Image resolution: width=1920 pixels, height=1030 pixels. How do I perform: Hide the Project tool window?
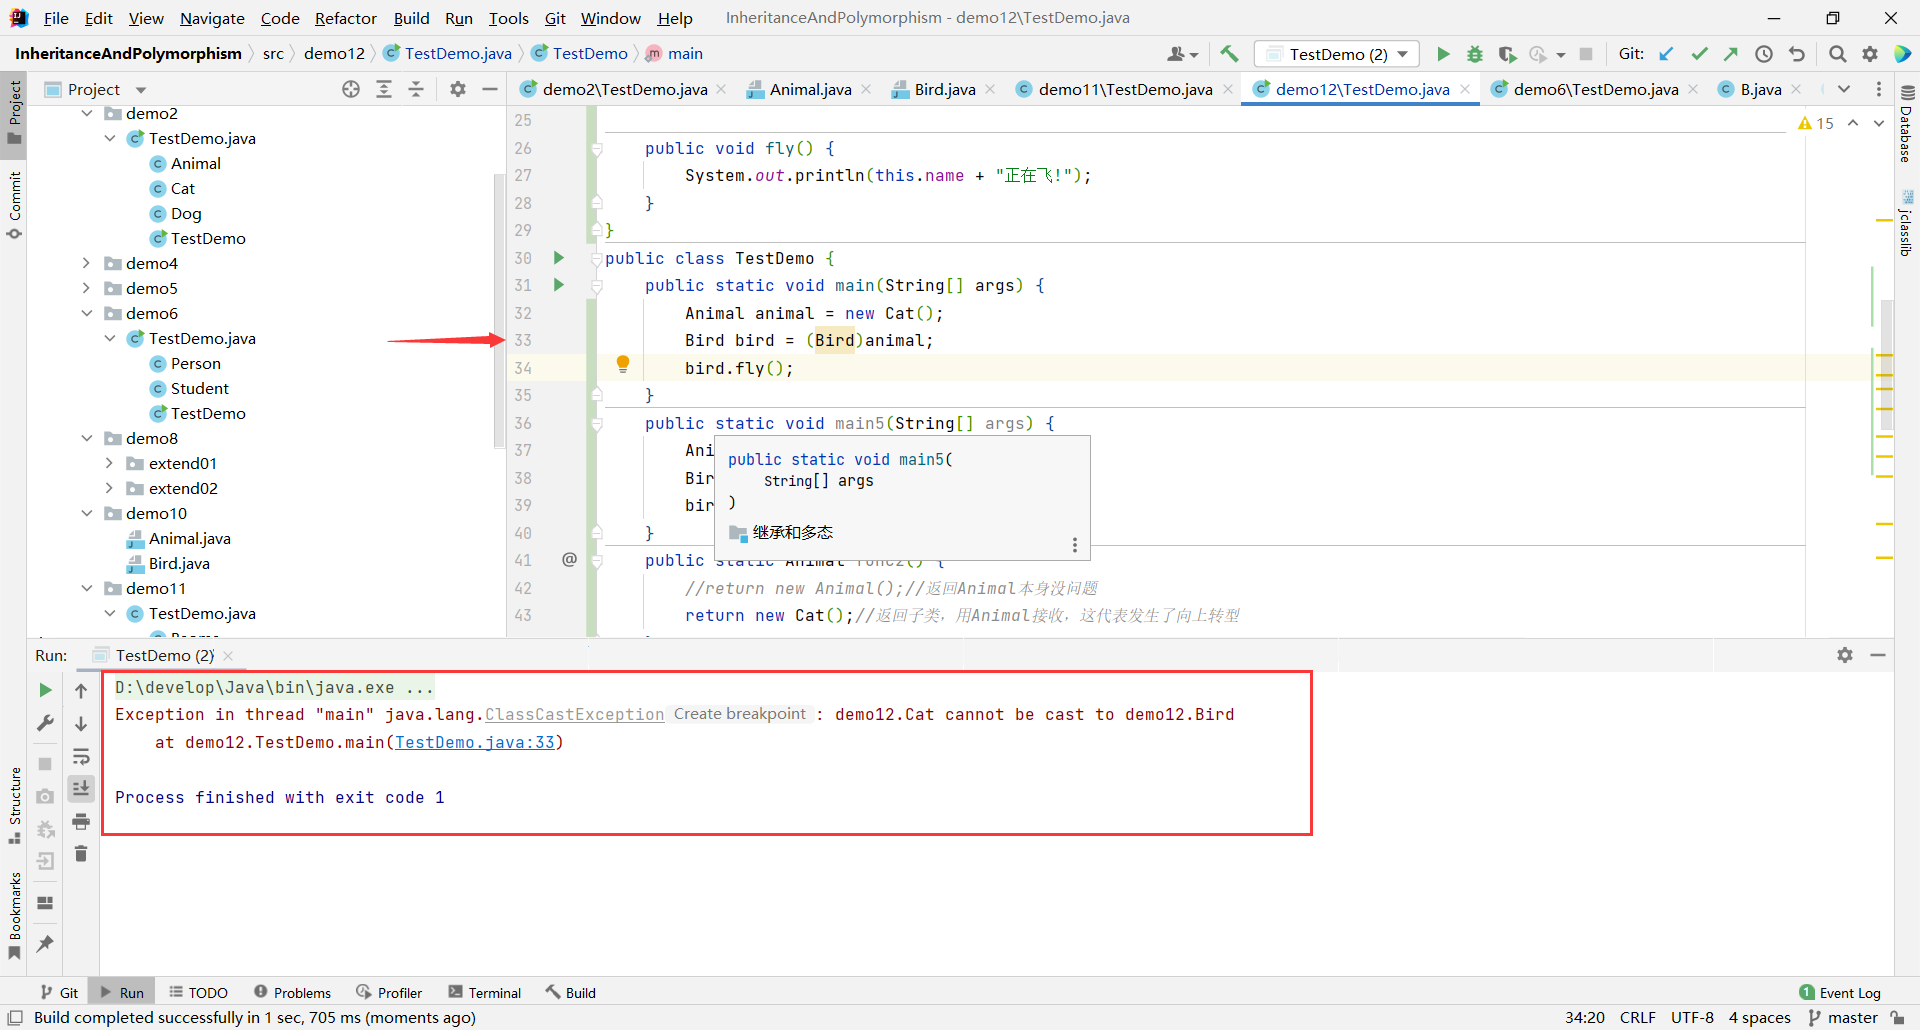pos(490,89)
